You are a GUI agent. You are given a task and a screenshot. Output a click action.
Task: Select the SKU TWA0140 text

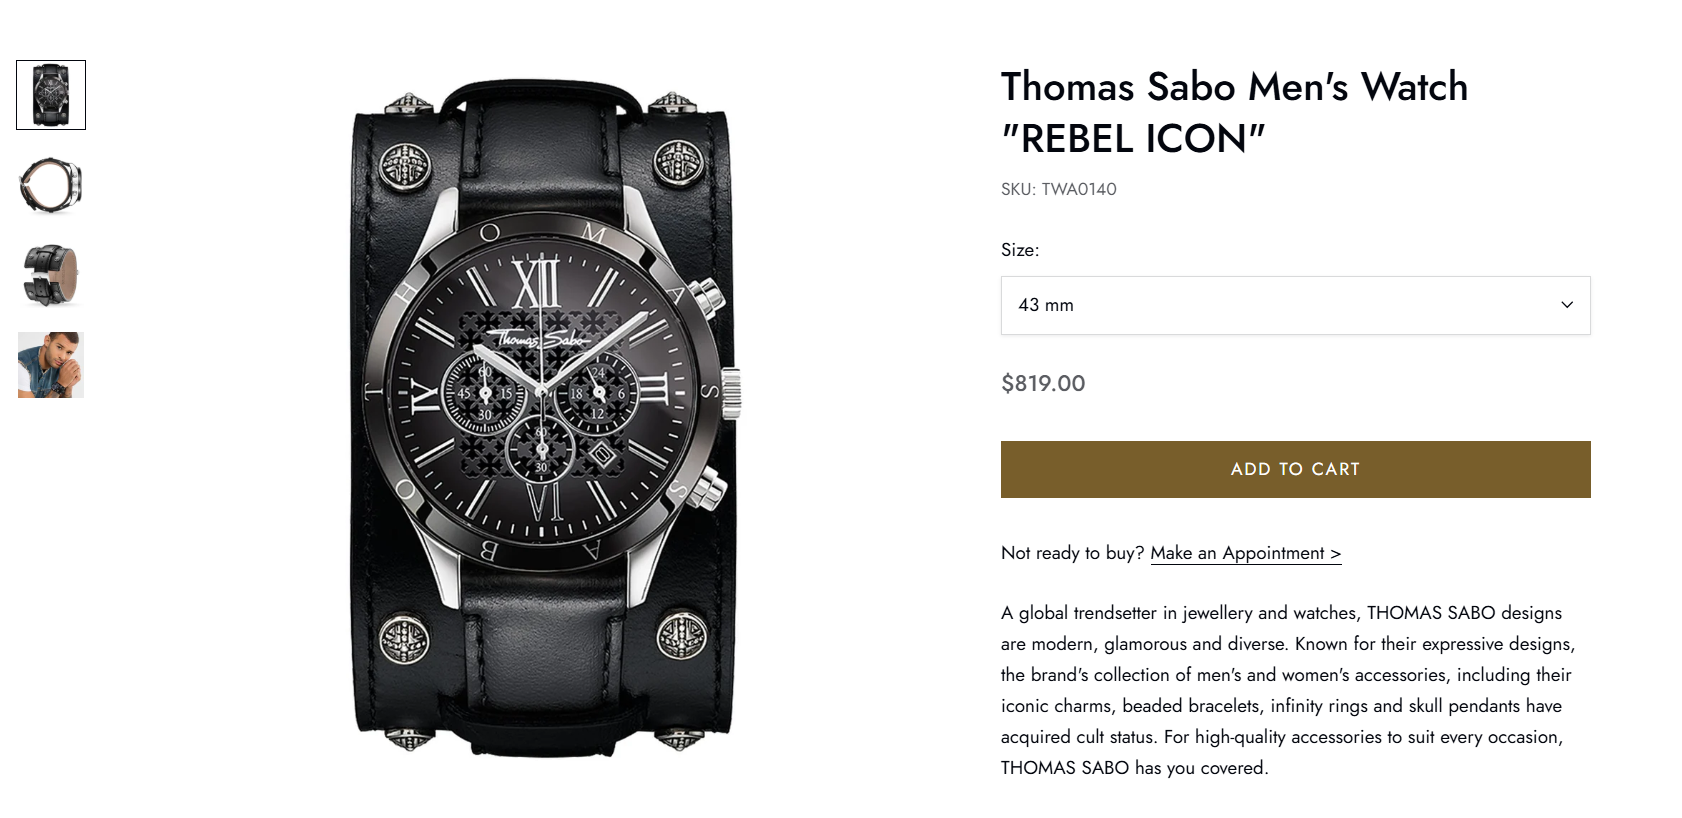1058,189
